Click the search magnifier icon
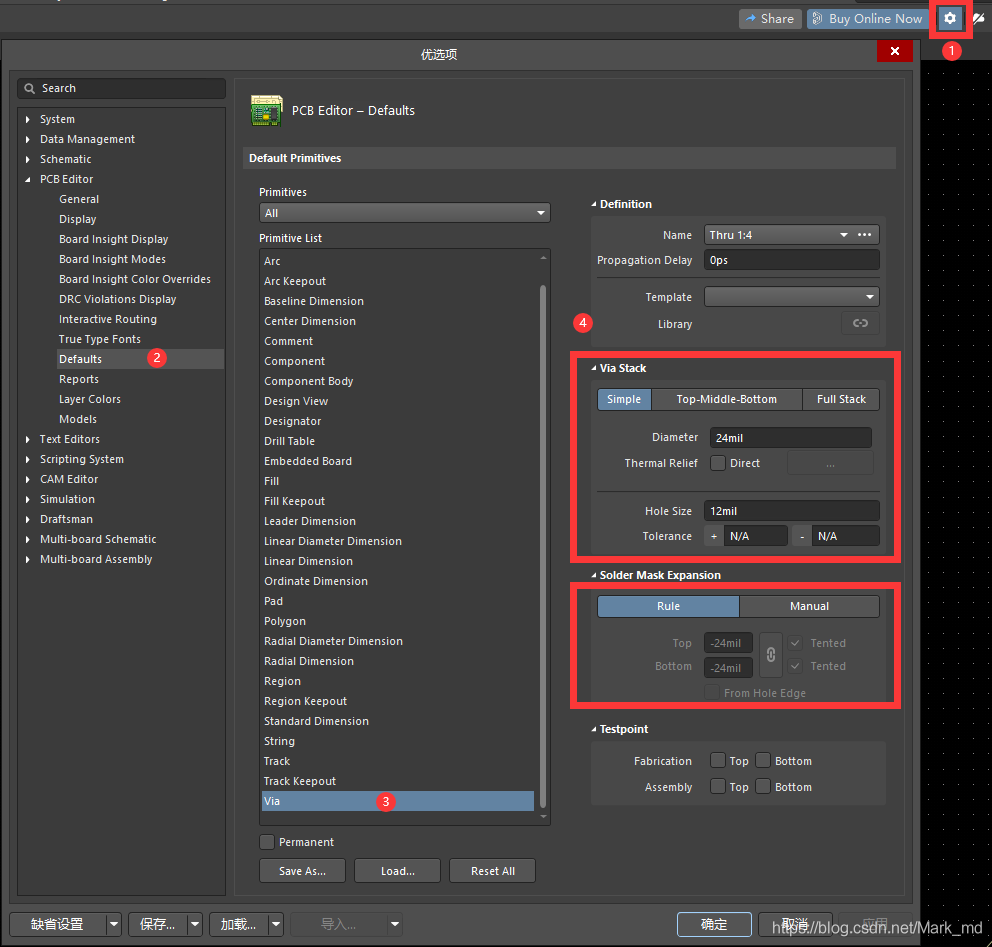Screen dimensions: 992x947 (29, 89)
